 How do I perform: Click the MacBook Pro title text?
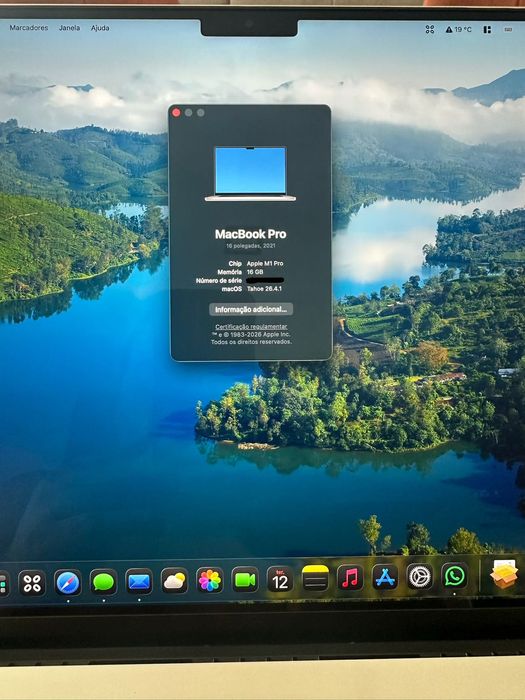[x=250, y=234]
